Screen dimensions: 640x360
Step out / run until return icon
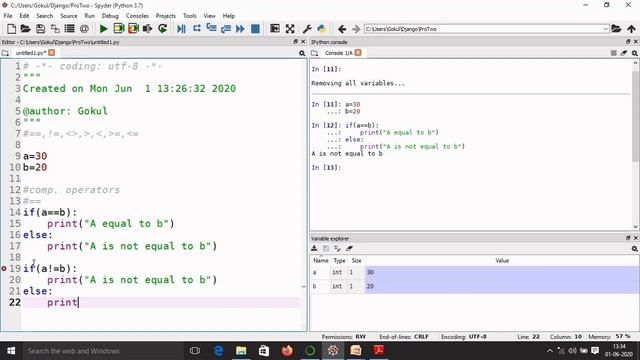pyautogui.click(x=226, y=29)
